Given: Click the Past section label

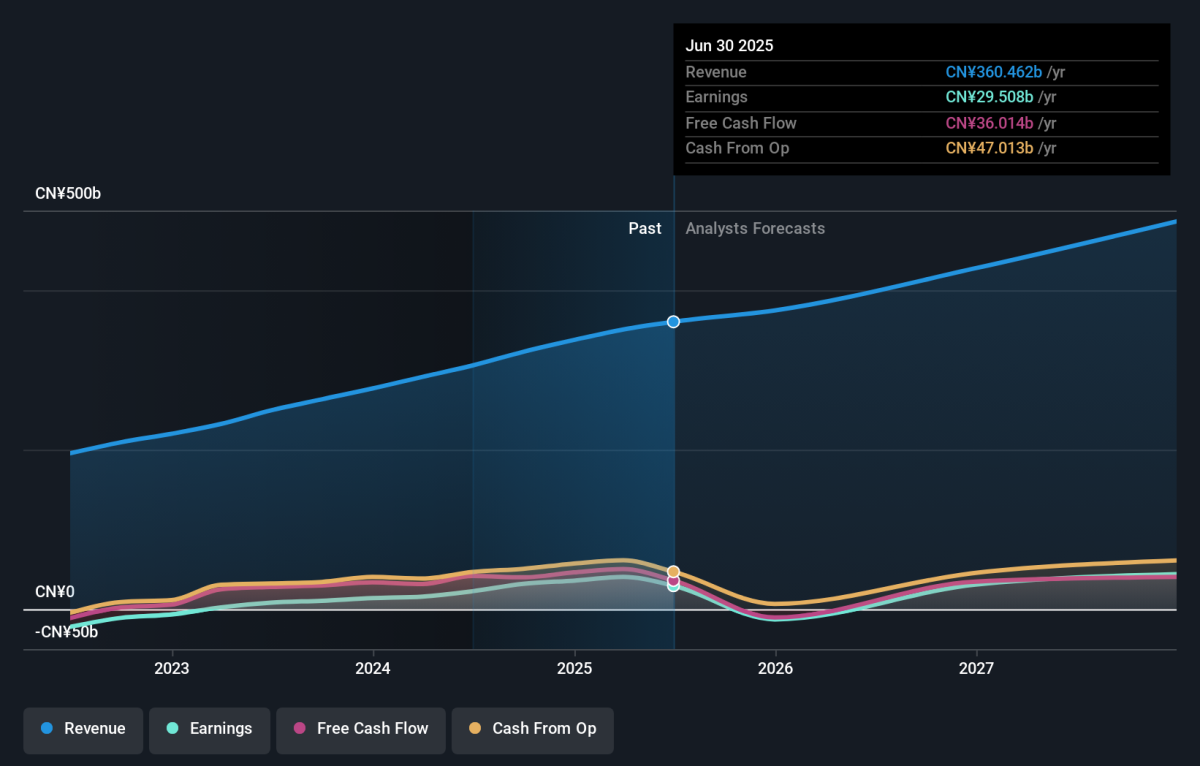Looking at the screenshot, I should (x=645, y=229).
